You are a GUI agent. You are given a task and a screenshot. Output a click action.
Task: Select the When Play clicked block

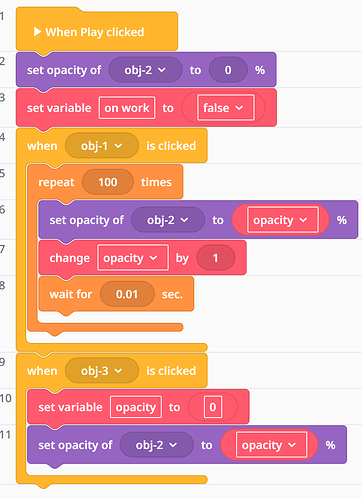click(x=97, y=31)
